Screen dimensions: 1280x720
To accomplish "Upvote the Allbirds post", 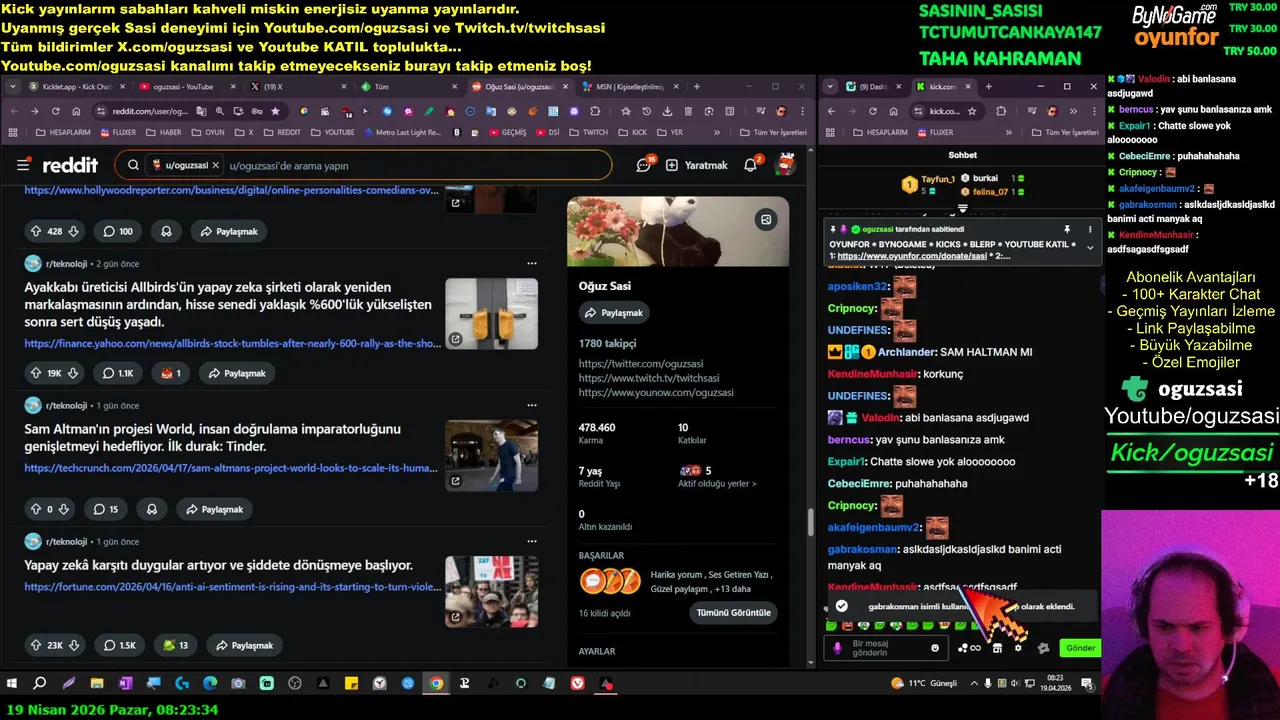I will pos(36,373).
